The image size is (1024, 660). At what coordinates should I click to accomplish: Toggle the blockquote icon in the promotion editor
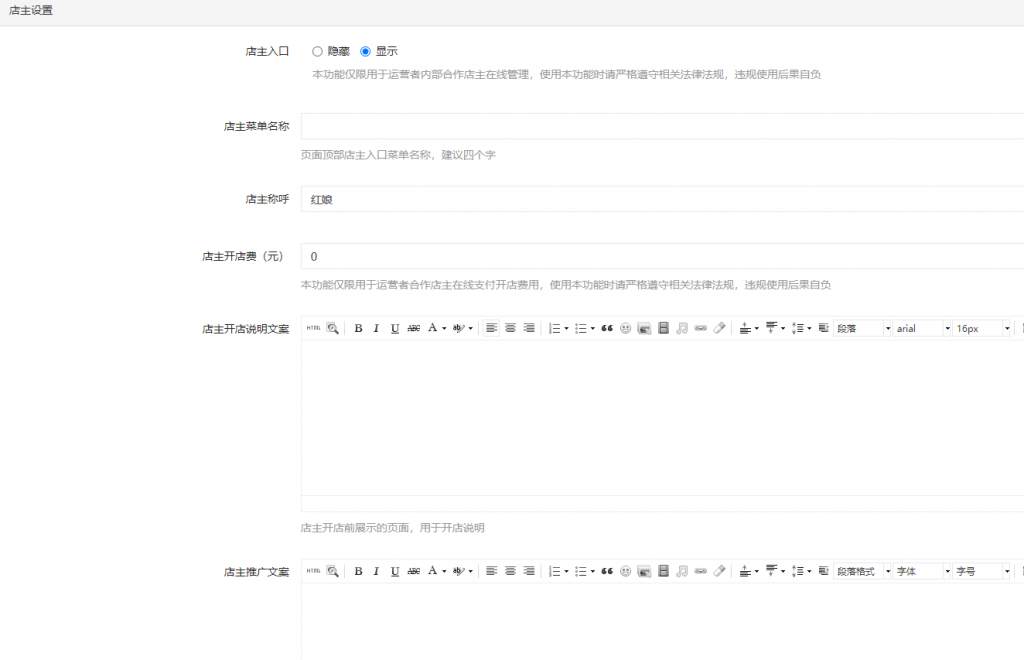tap(607, 571)
